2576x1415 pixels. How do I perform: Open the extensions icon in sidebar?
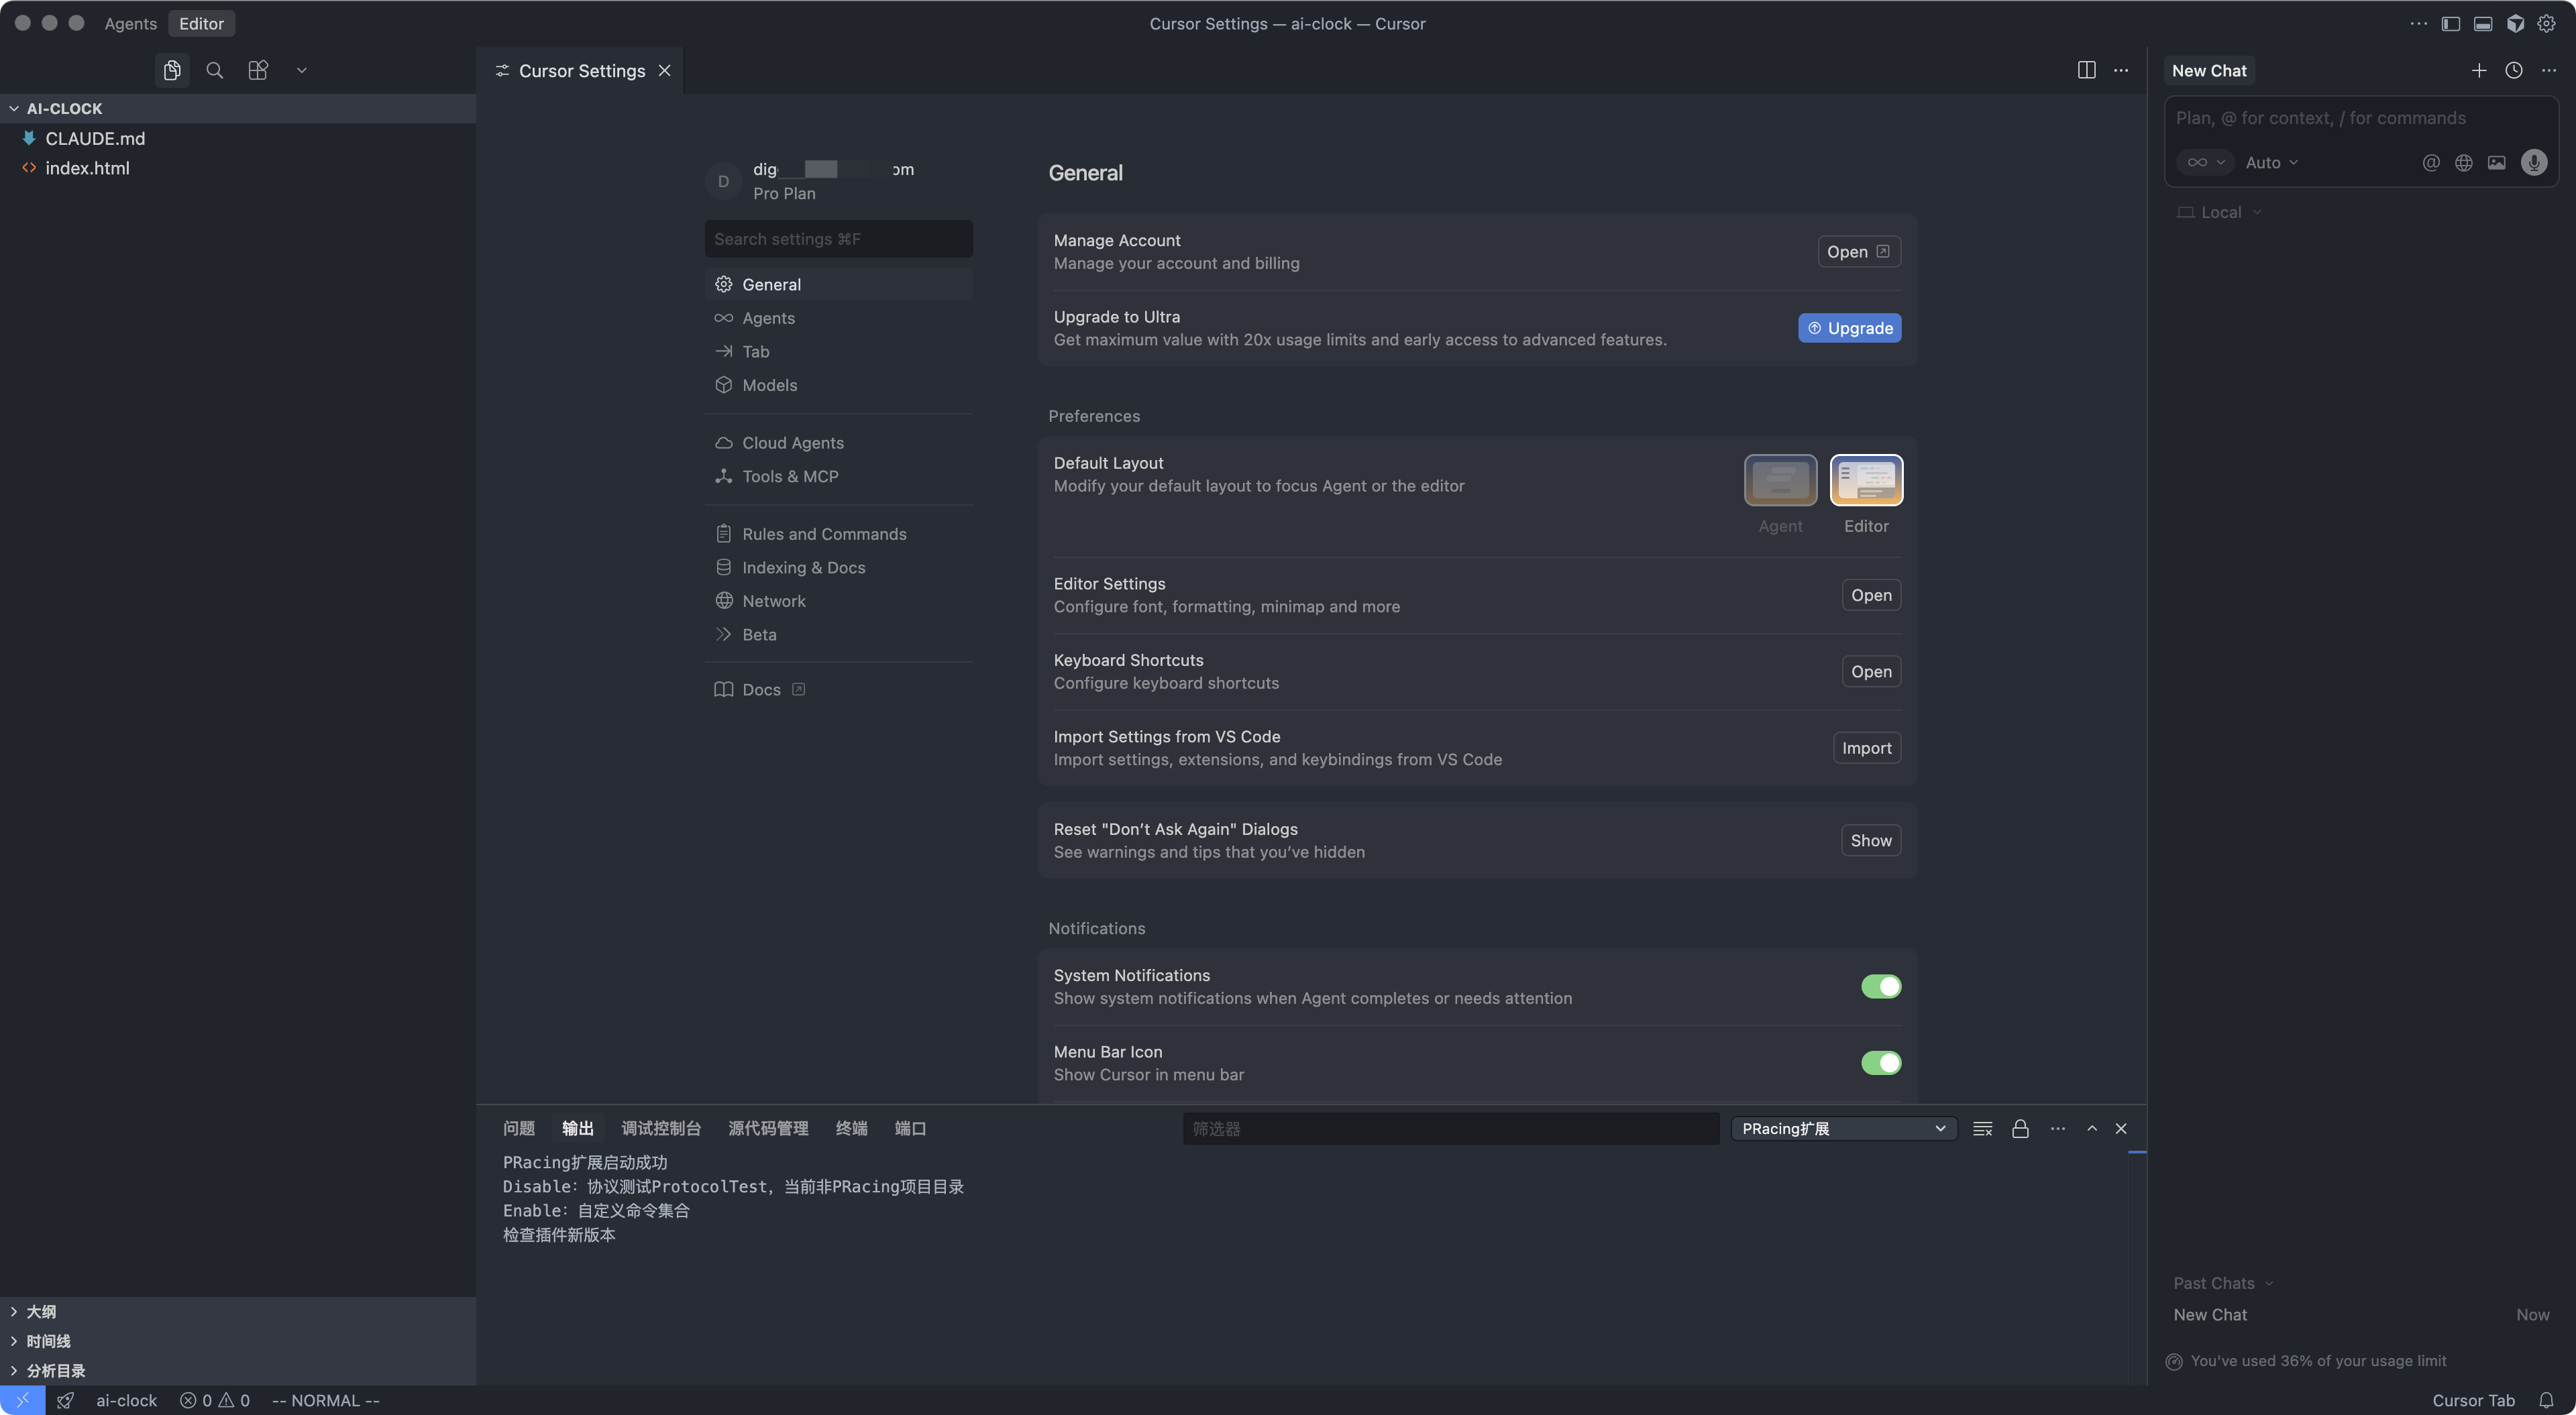[258, 70]
